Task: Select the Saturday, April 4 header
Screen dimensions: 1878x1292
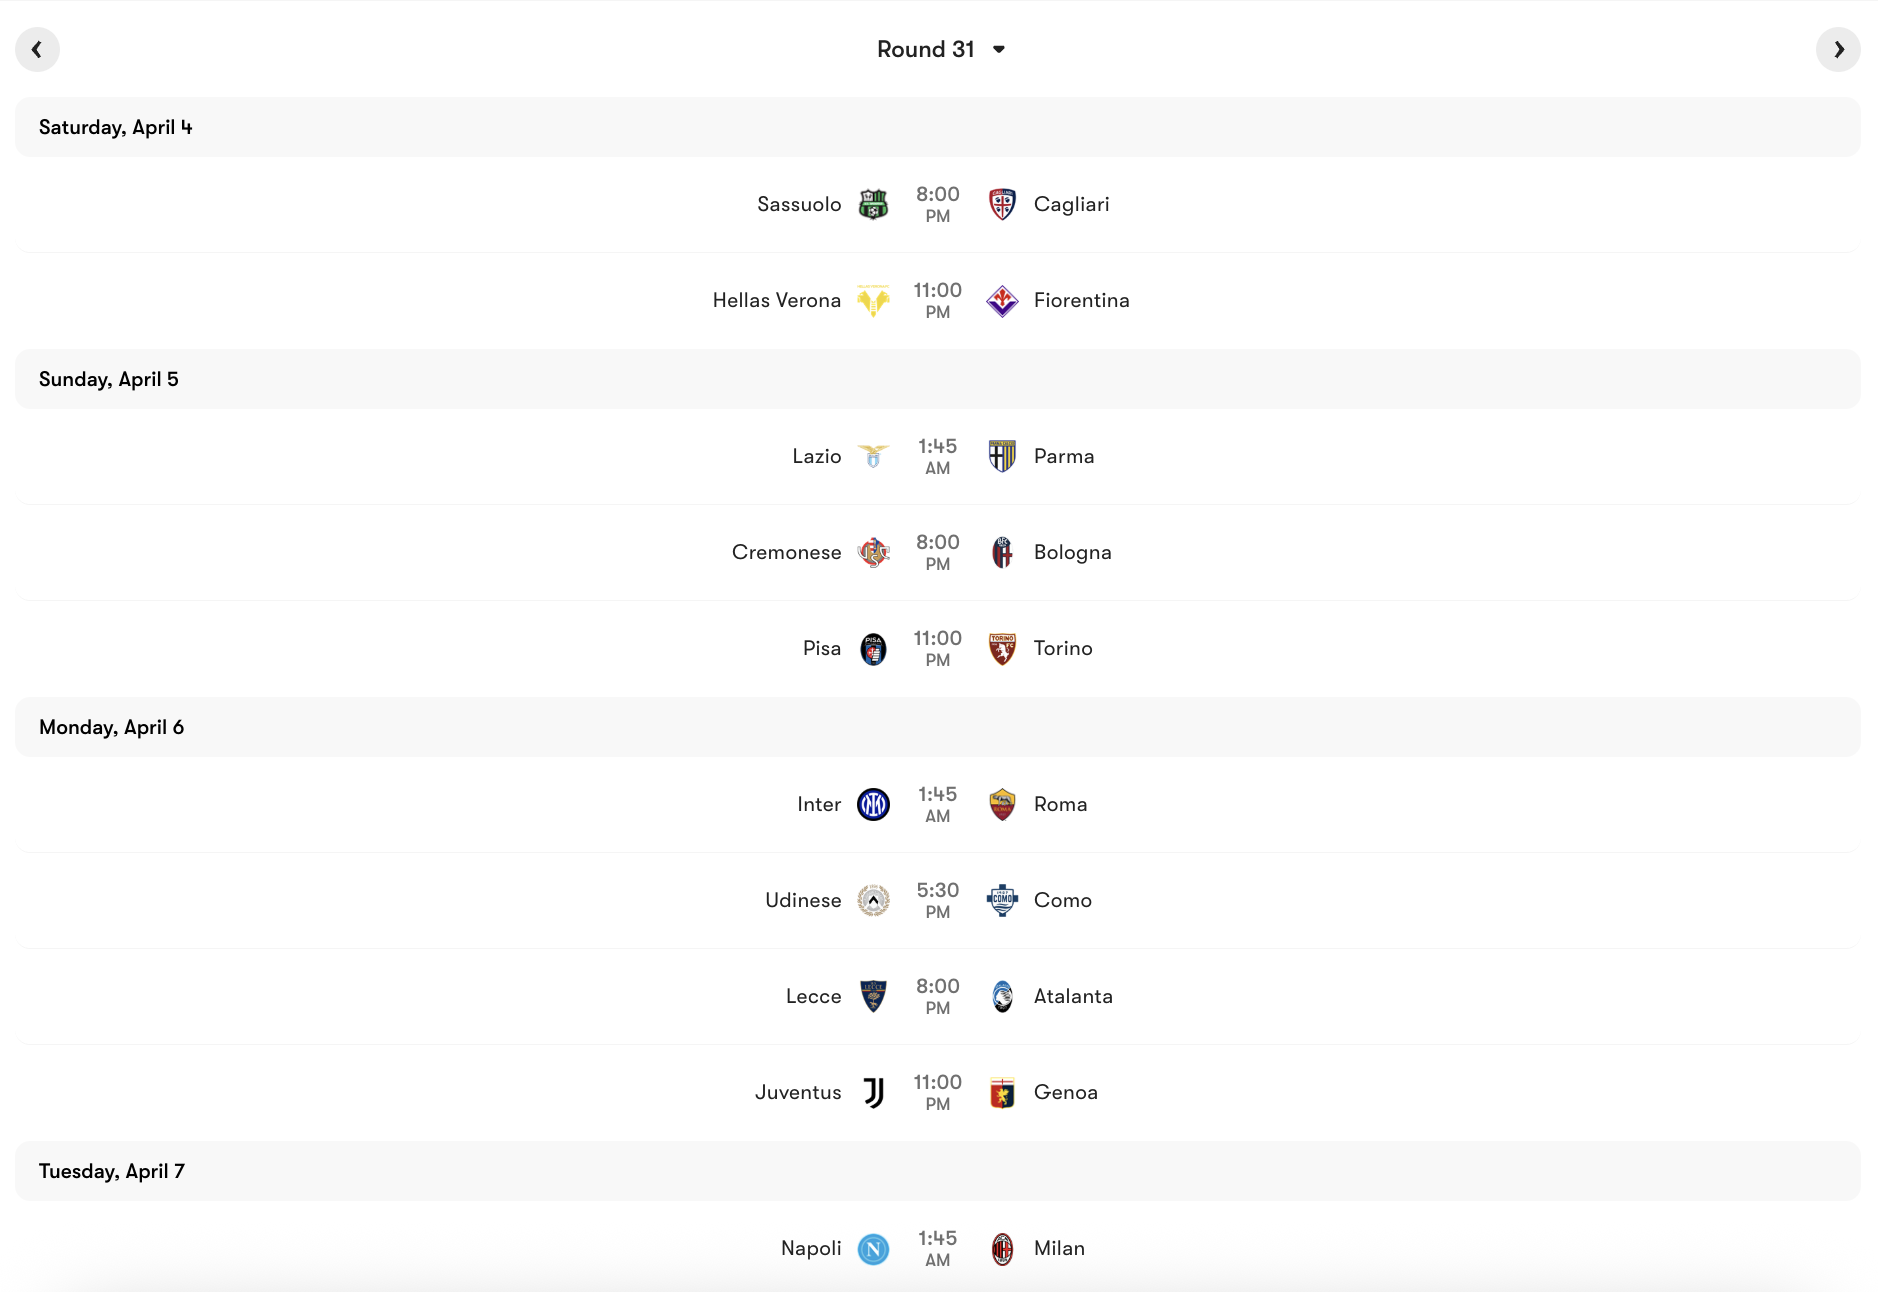Action: pos(114,127)
